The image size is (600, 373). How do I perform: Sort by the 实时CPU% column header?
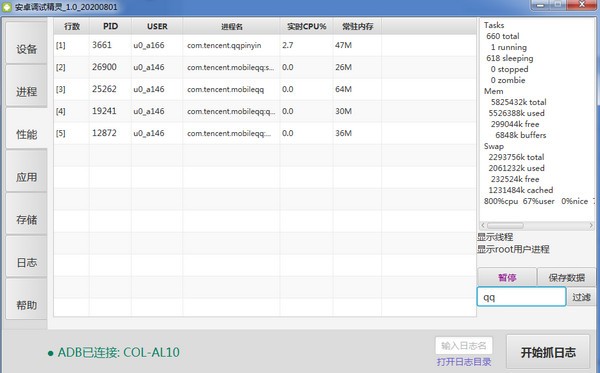point(307,26)
